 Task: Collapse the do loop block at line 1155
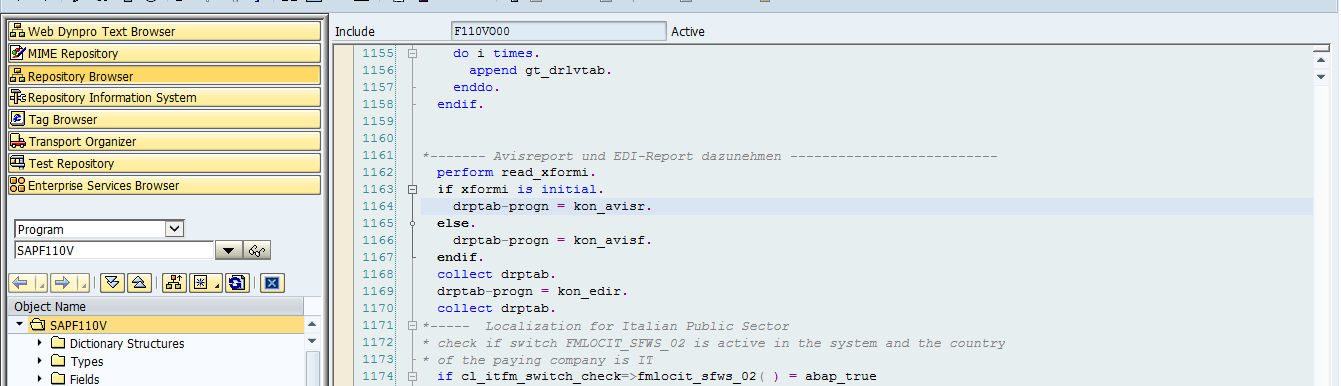412,52
